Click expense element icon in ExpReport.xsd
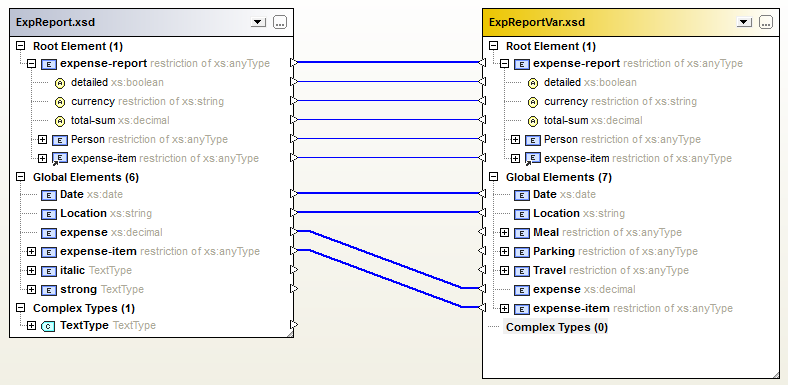 [49, 233]
